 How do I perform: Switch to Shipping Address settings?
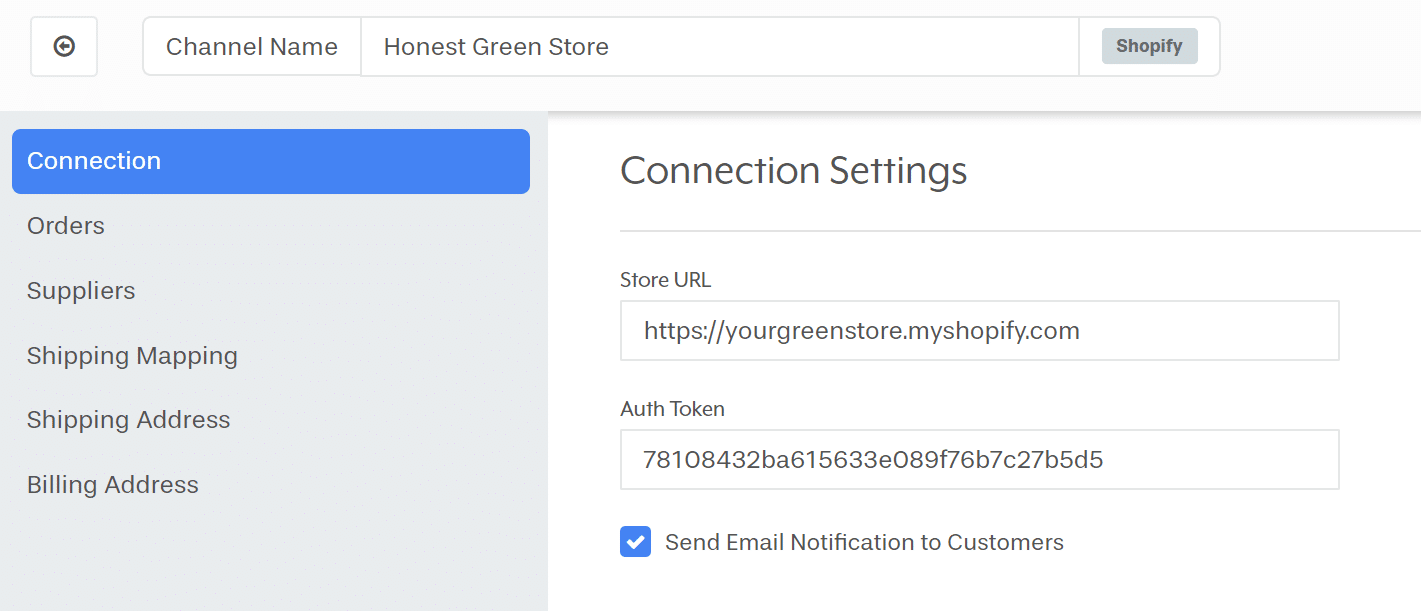tap(128, 420)
